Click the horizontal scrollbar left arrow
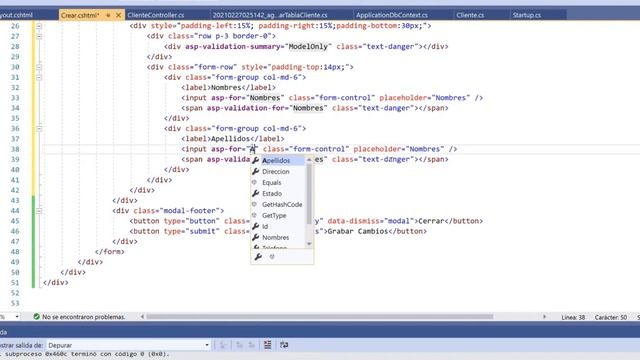Image resolution: width=640 pixels, height=360 pixels. pos(142,317)
